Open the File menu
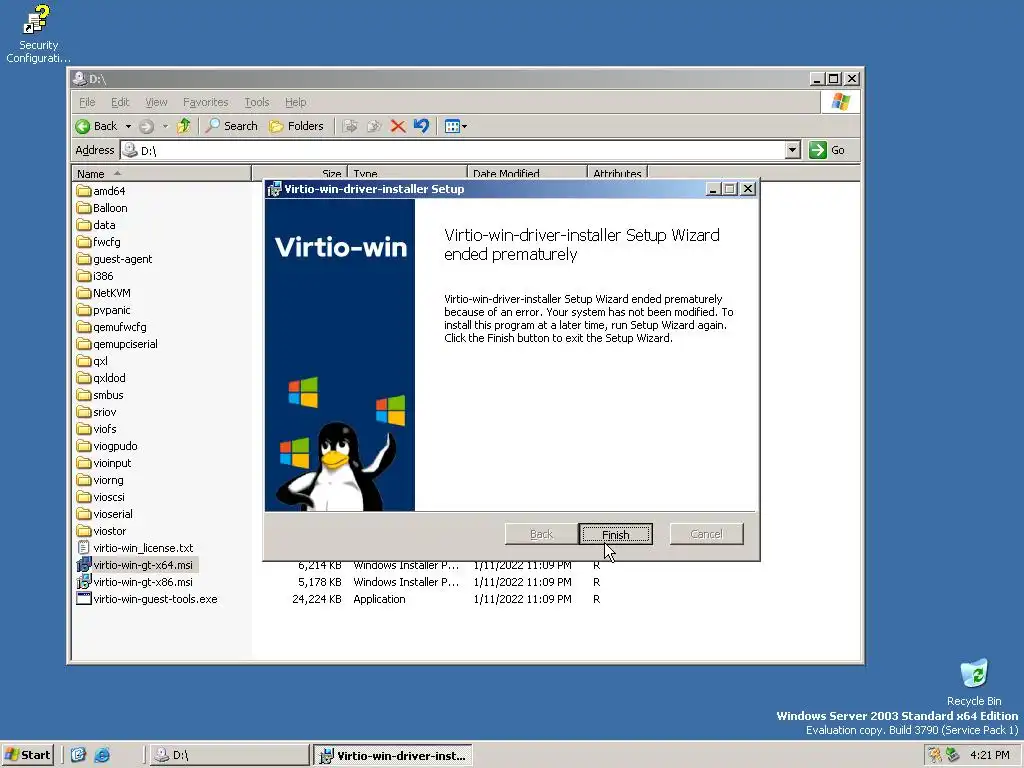1024x768 pixels. tap(87, 102)
